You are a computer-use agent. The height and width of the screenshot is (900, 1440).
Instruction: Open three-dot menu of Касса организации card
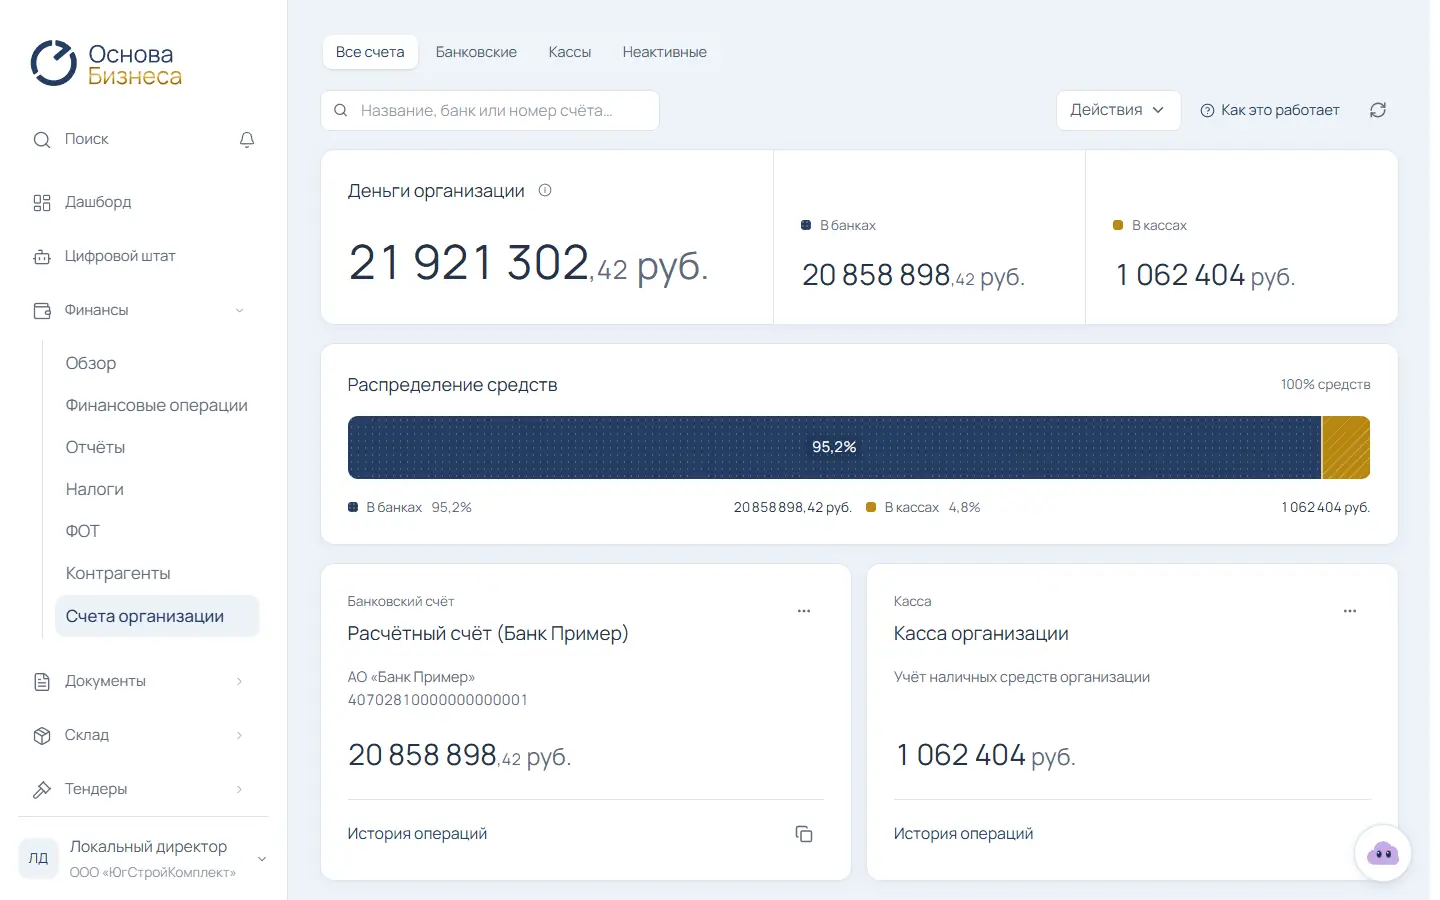[x=1350, y=611]
